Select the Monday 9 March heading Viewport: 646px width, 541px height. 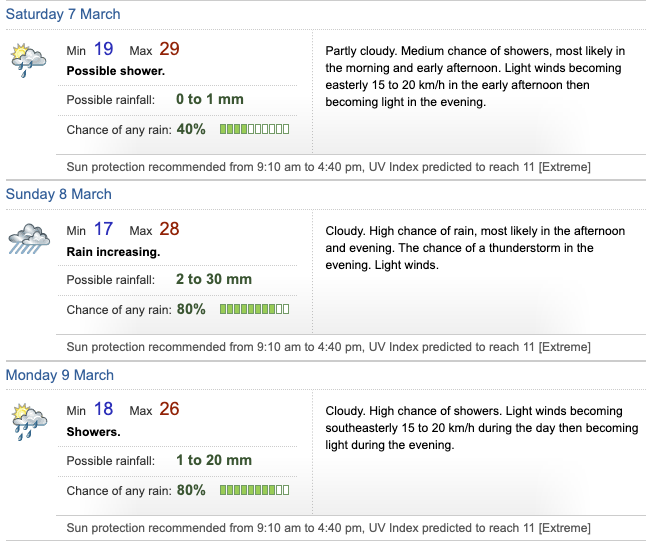pyautogui.click(x=60, y=375)
